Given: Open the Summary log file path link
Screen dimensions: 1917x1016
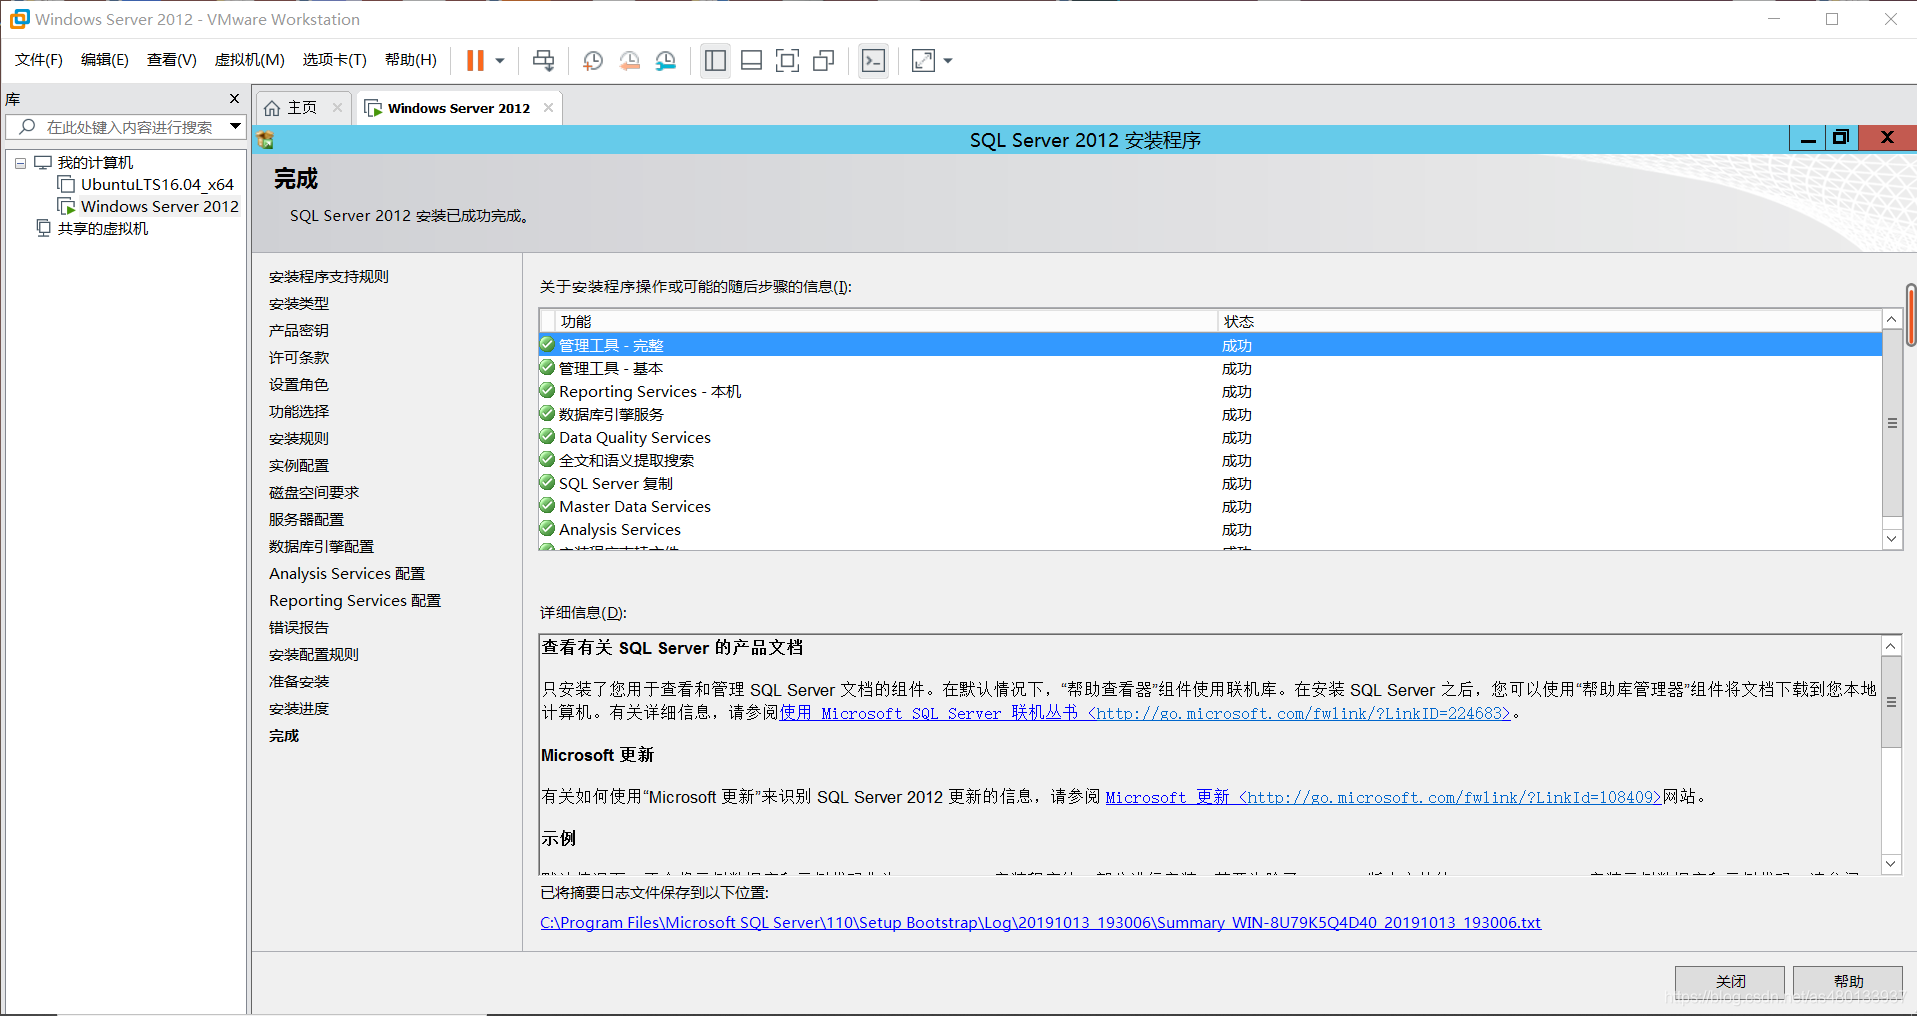Looking at the screenshot, I should (x=1040, y=923).
